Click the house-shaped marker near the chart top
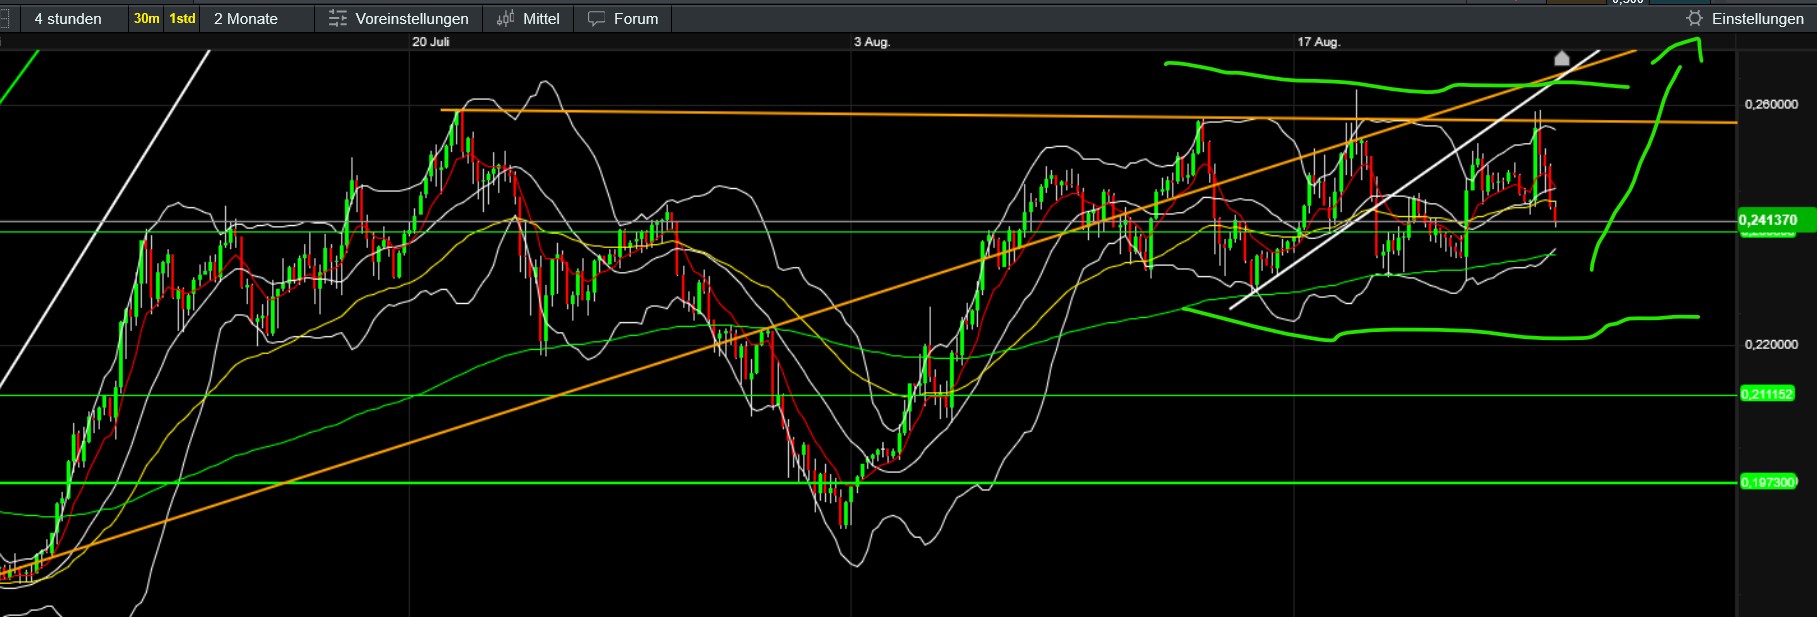Image resolution: width=1817 pixels, height=617 pixels. pyautogui.click(x=1562, y=58)
